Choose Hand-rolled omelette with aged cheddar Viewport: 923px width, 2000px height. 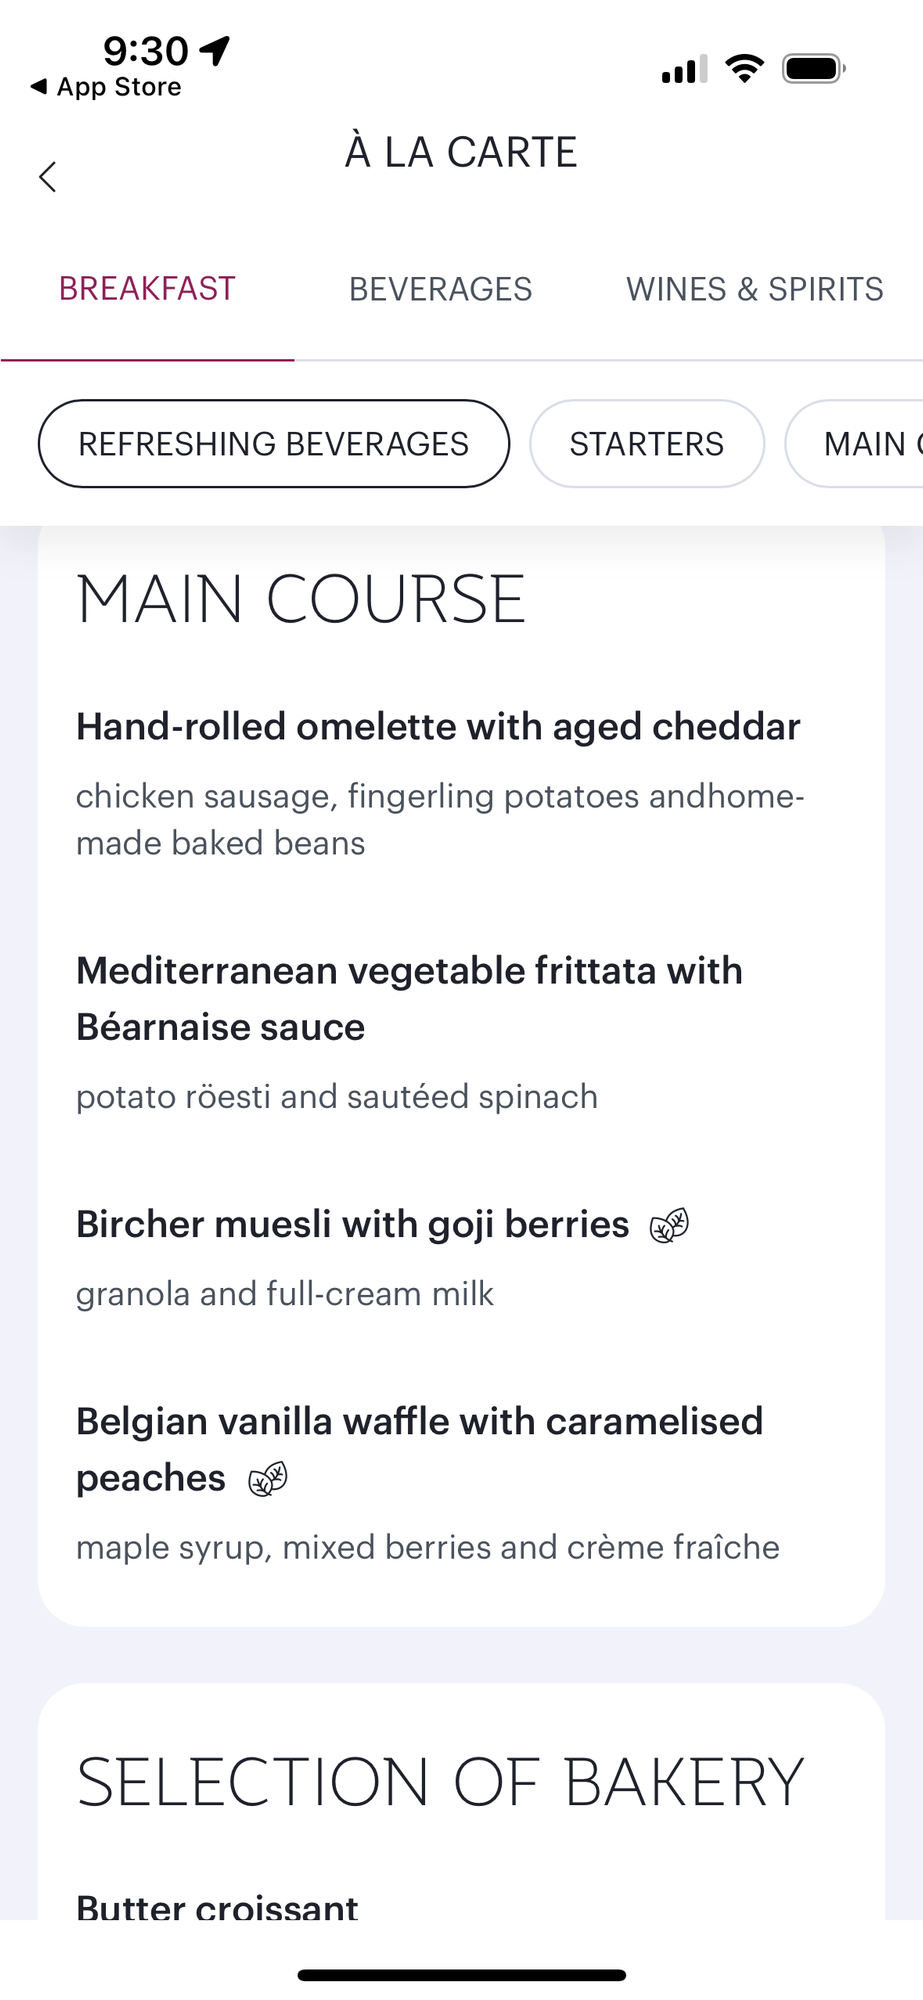pos(438,727)
